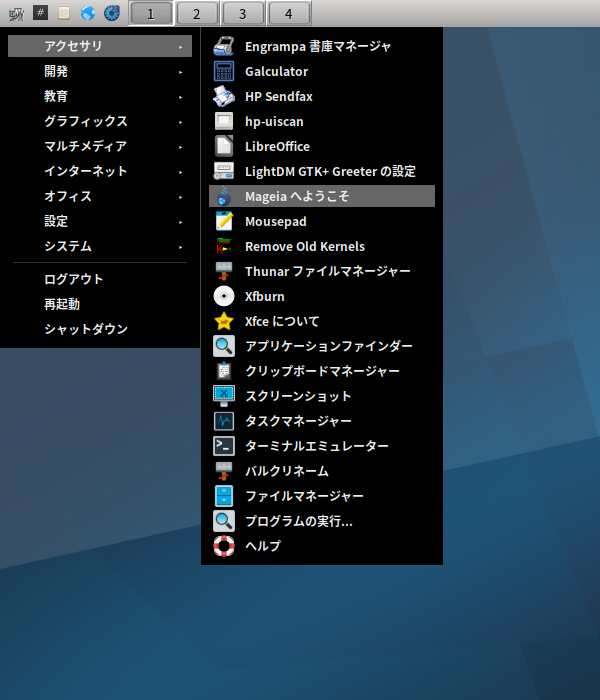Click the Xfce について star icon
The width and height of the screenshot is (600, 700).
(x=224, y=321)
